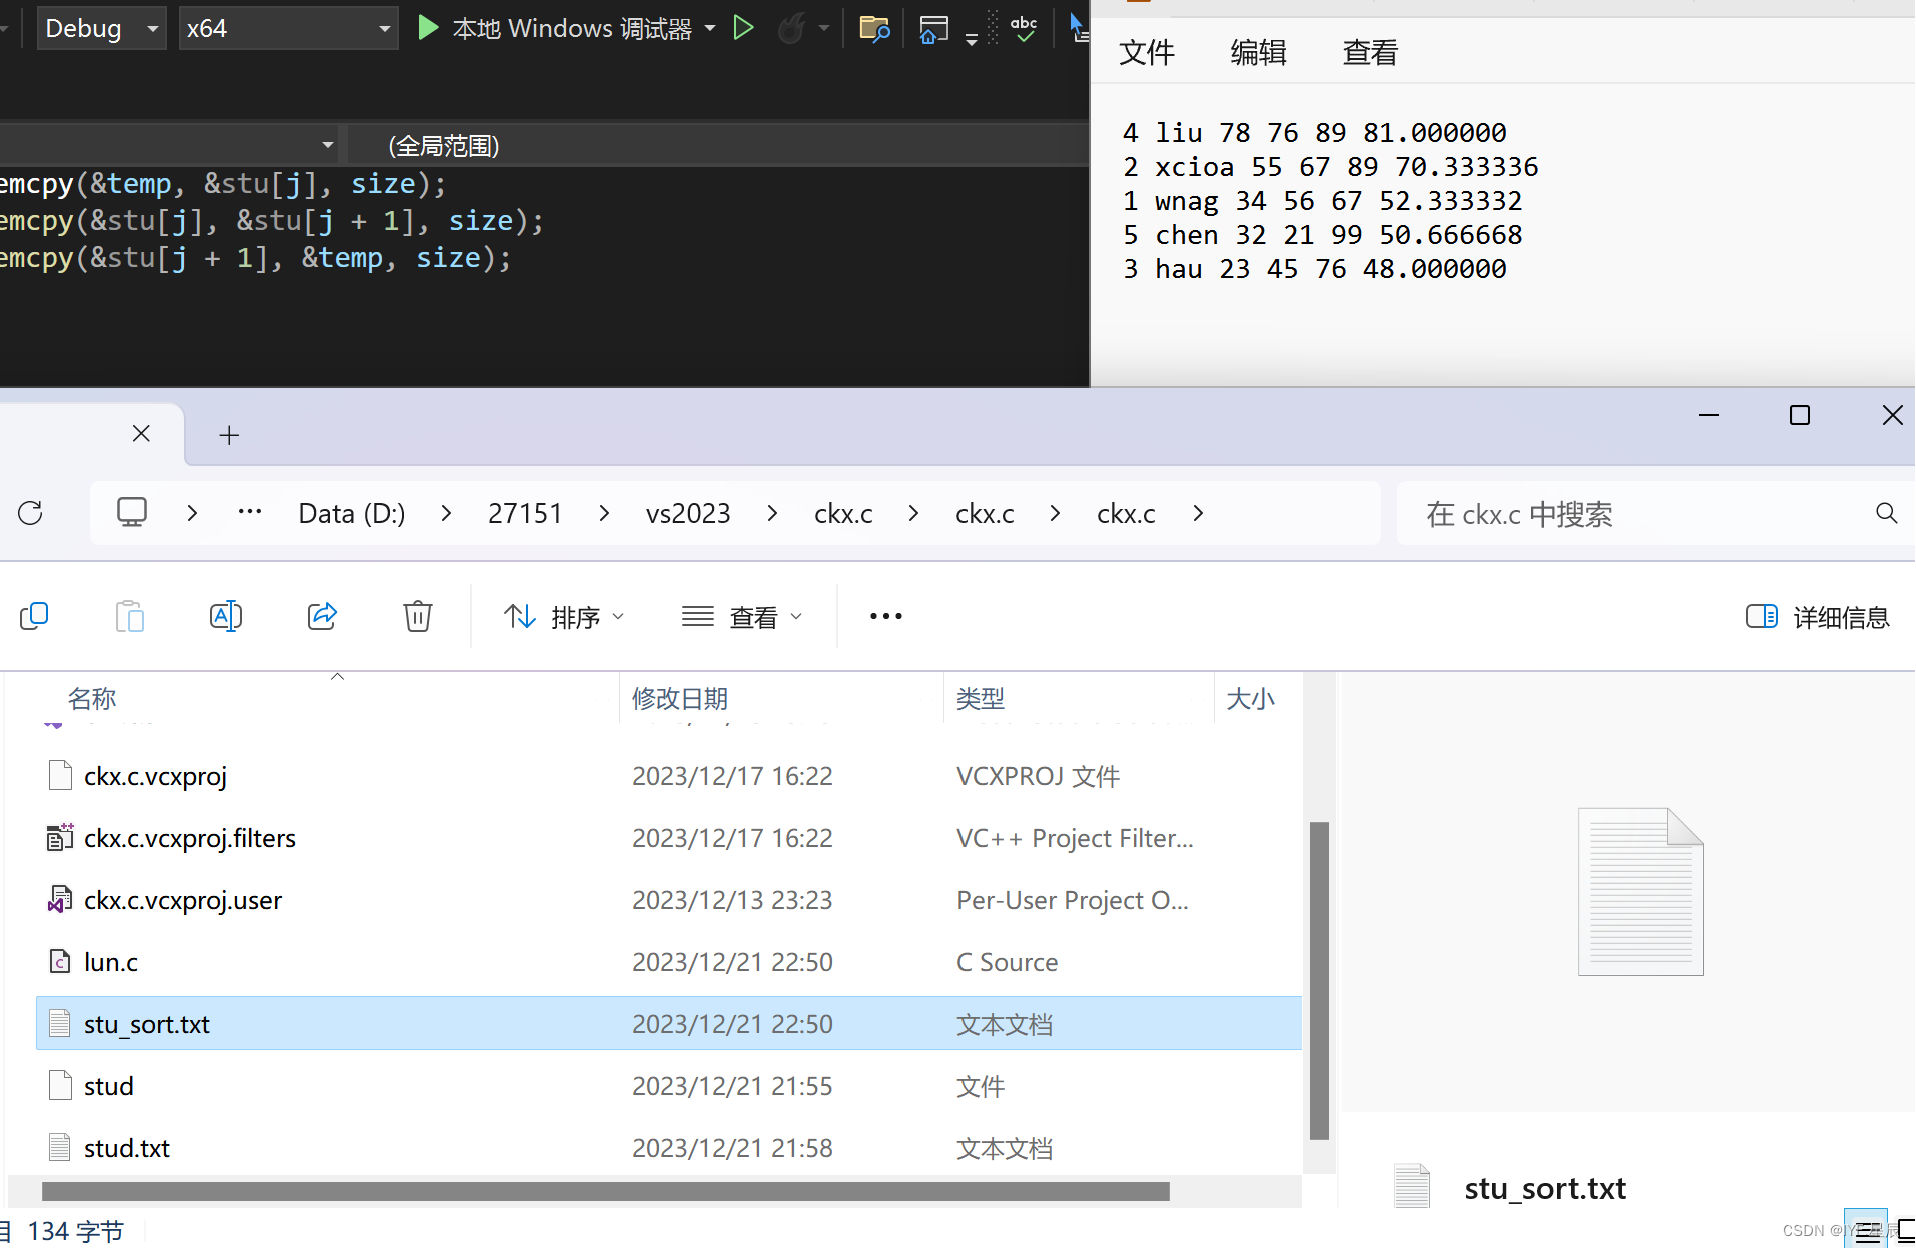Select the stu_sort.txt file row
Viewport: 1916px width, 1248px height.
[668, 1023]
